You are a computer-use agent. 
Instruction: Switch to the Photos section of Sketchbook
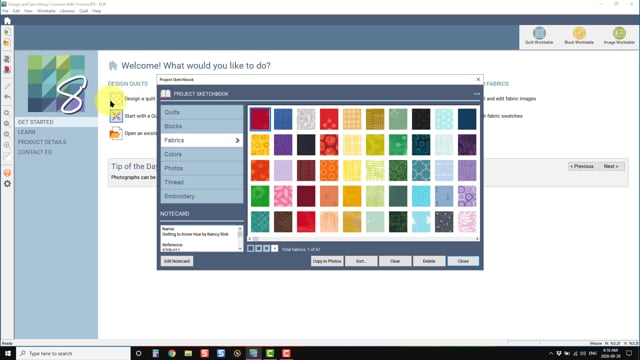[x=202, y=168]
